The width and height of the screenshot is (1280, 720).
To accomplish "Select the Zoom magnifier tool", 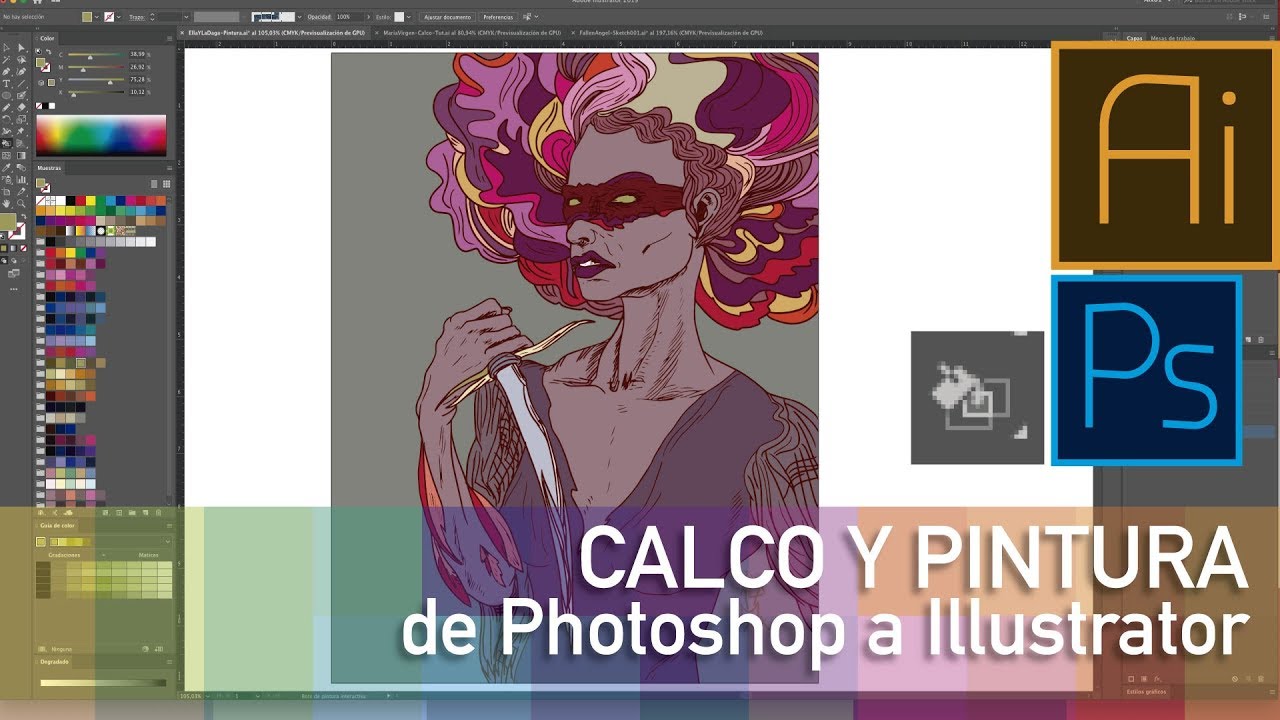I will tap(21, 204).
